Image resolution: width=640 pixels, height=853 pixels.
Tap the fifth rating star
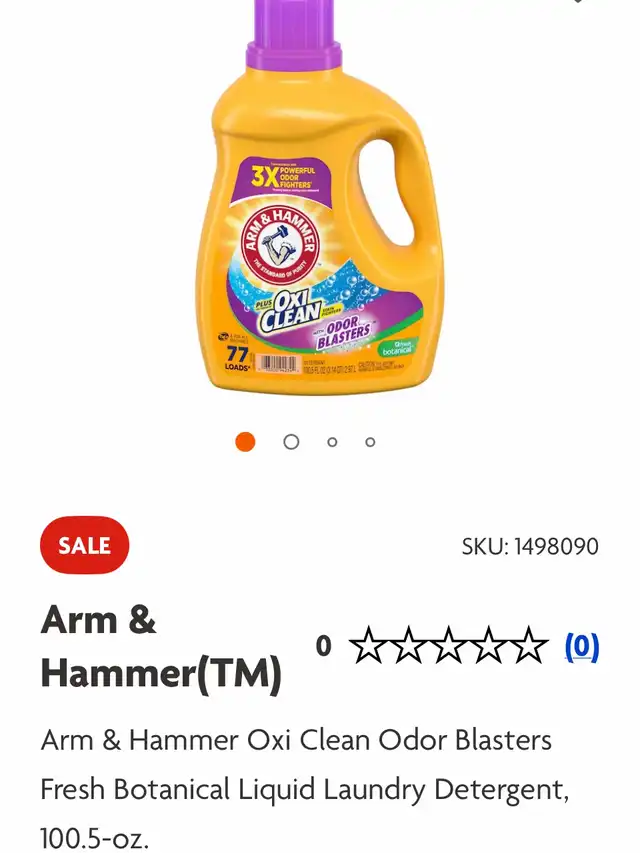[528, 645]
